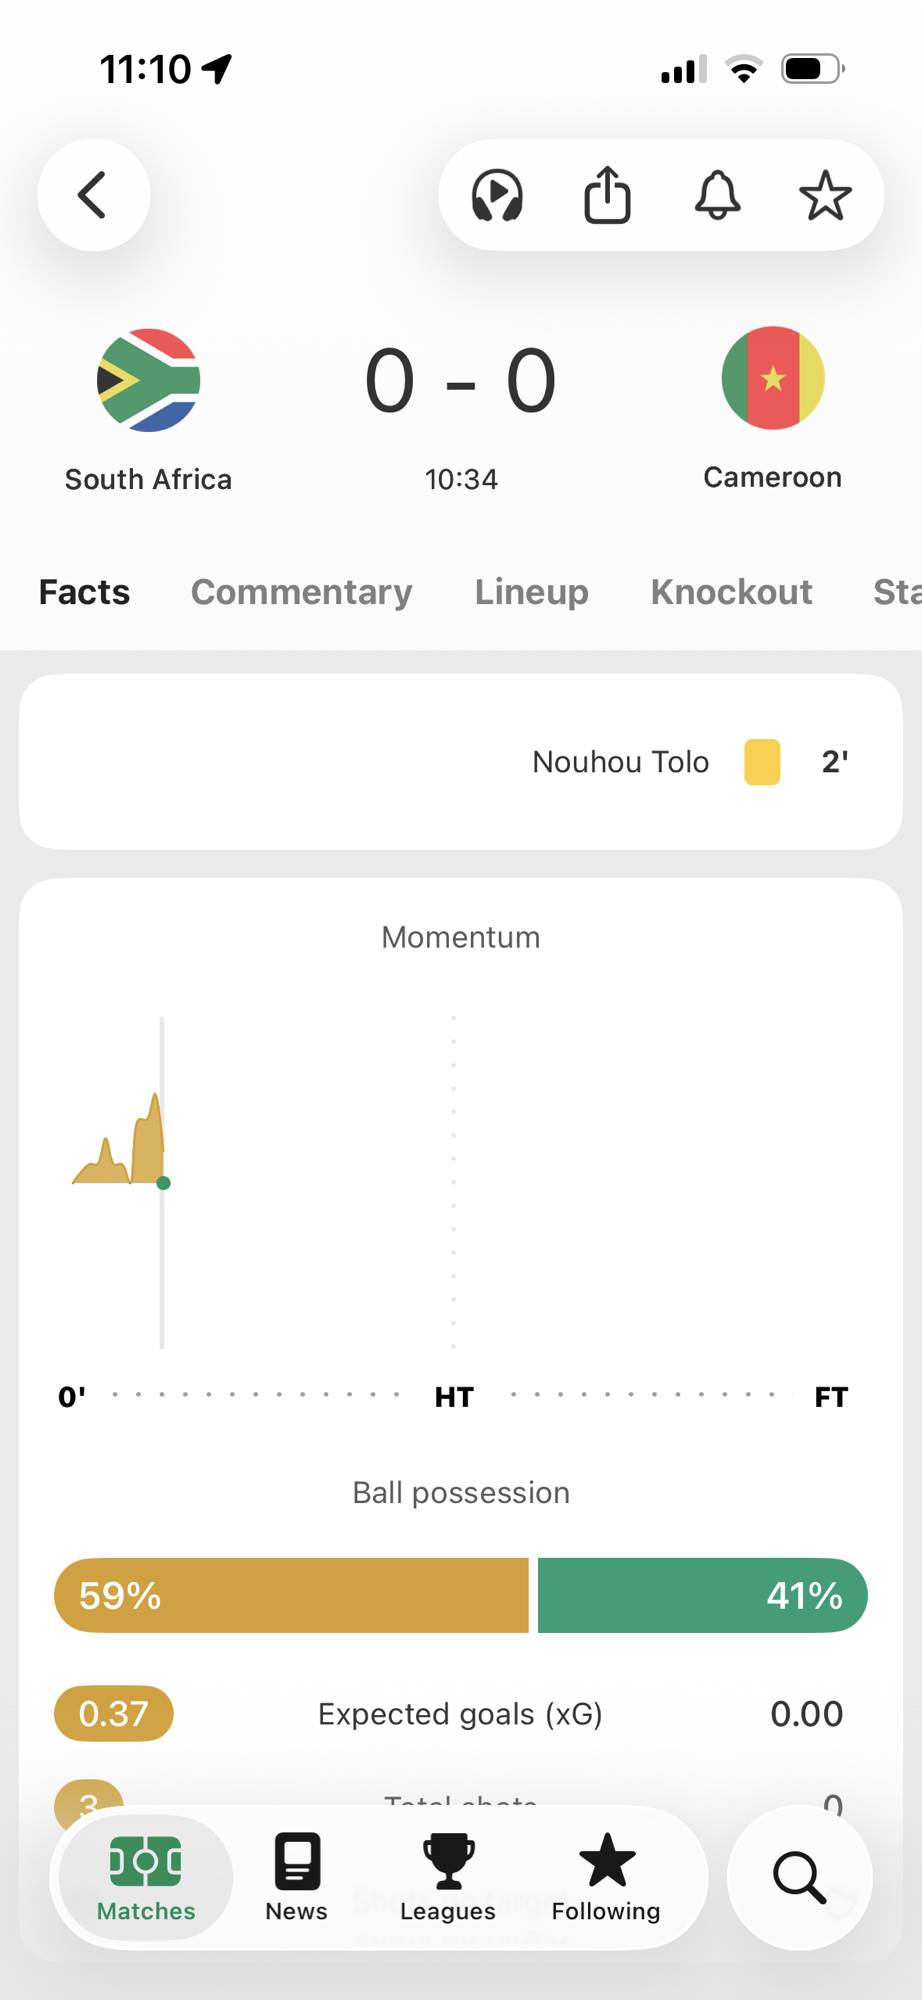The image size is (922, 2000).
Task: Open audio commentary headphones icon
Action: pyautogui.click(x=497, y=195)
